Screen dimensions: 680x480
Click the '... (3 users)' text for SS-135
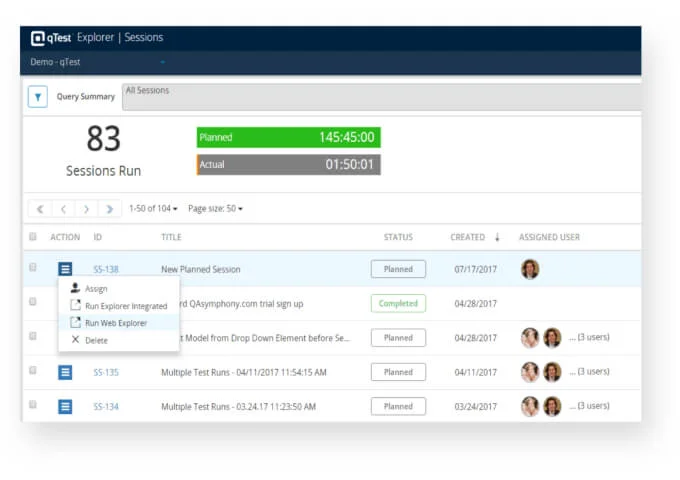(x=589, y=372)
